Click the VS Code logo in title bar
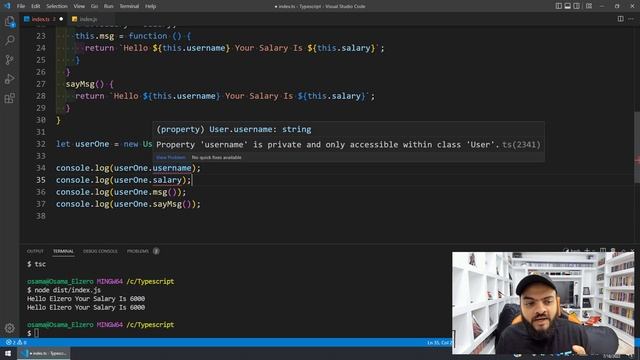Viewport: 640px width, 360px height. [x=7, y=6]
